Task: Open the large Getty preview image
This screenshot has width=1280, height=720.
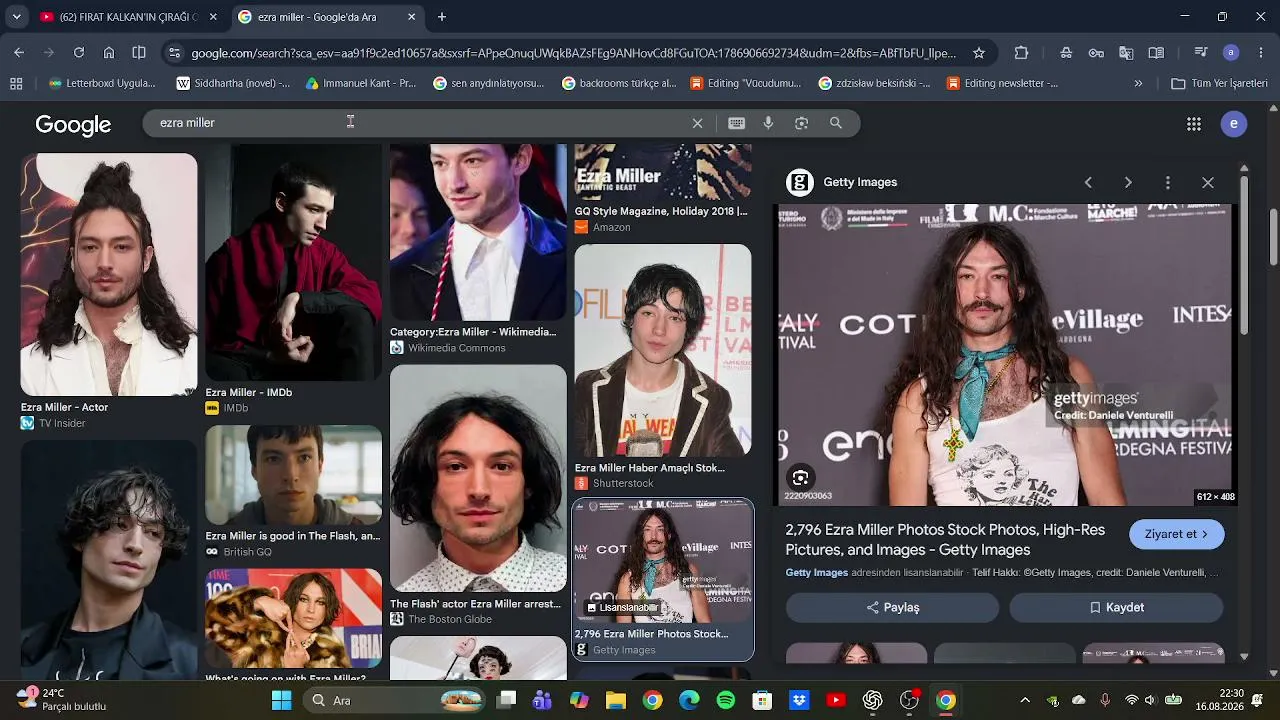Action: coord(1005,355)
